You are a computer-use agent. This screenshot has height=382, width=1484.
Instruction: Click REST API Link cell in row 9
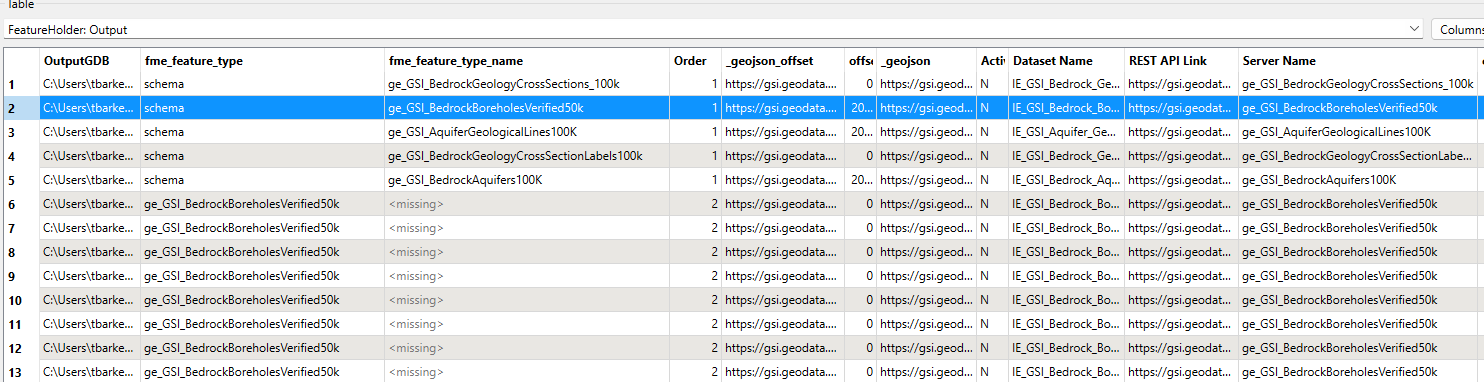click(x=1181, y=276)
